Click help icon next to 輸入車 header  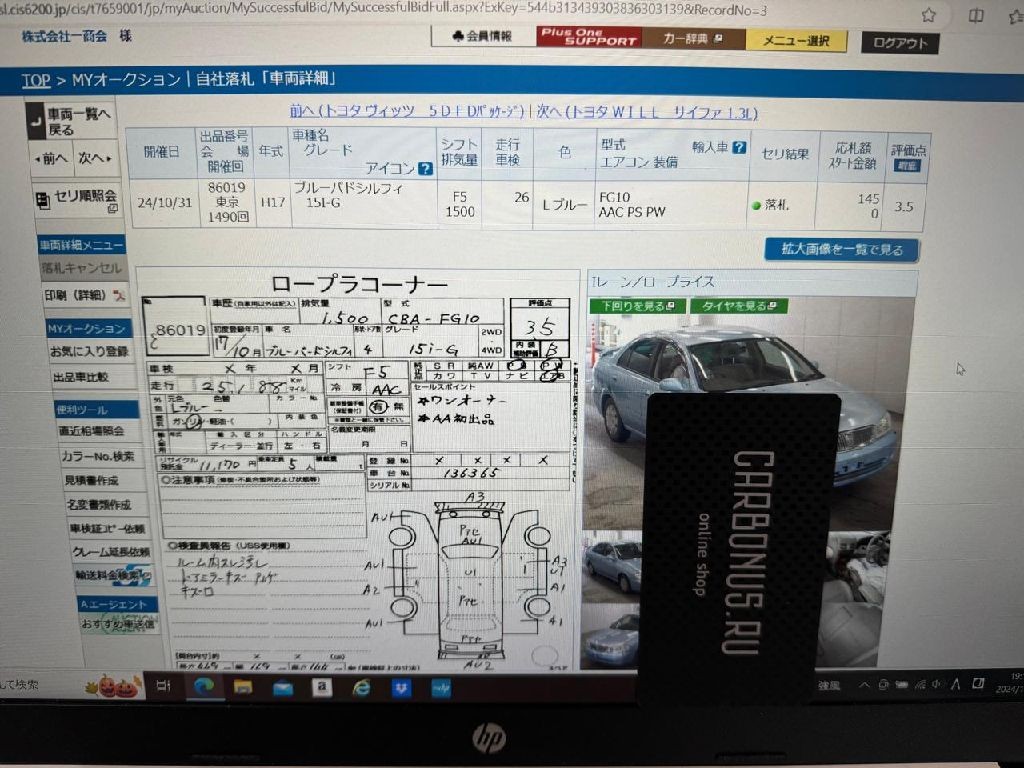739,148
